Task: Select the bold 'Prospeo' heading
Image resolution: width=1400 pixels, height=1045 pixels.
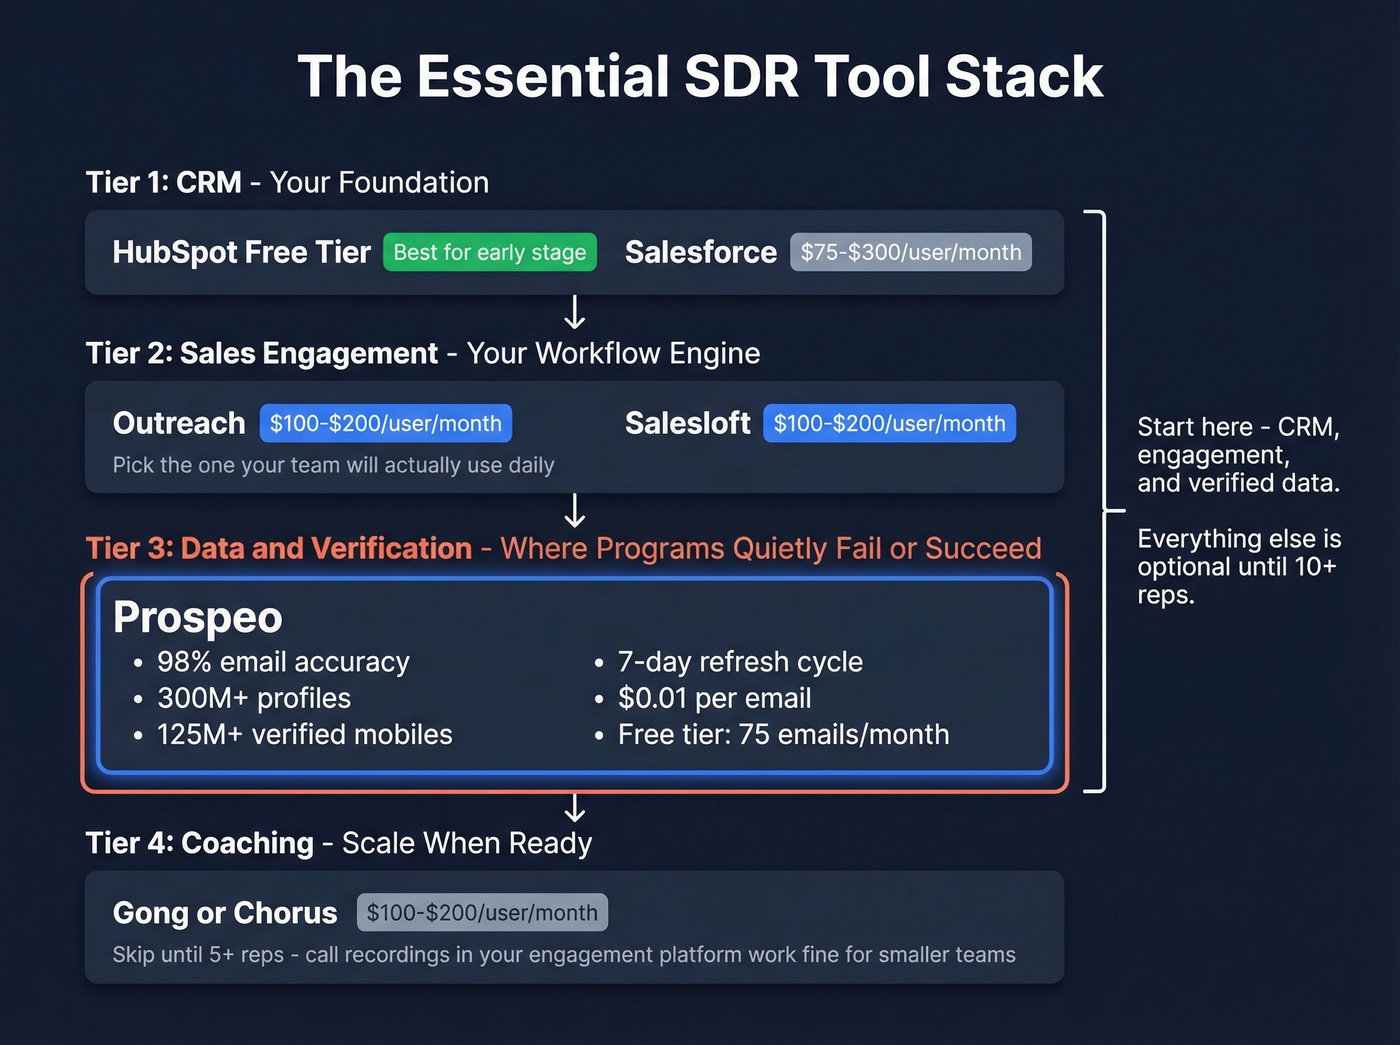Action: tap(197, 617)
